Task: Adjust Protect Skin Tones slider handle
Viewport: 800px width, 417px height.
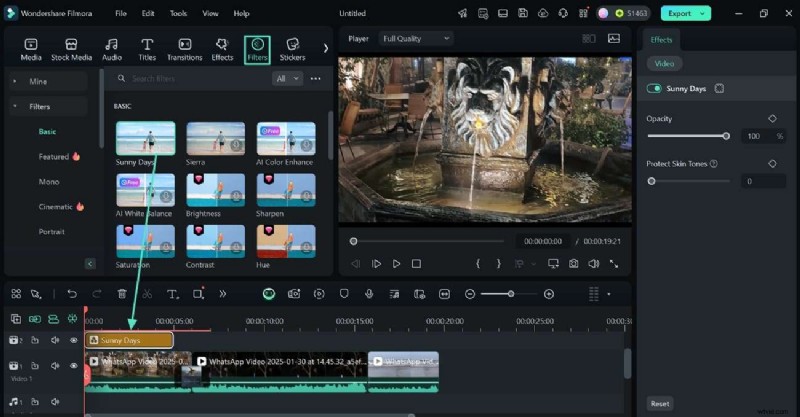Action: coord(652,181)
